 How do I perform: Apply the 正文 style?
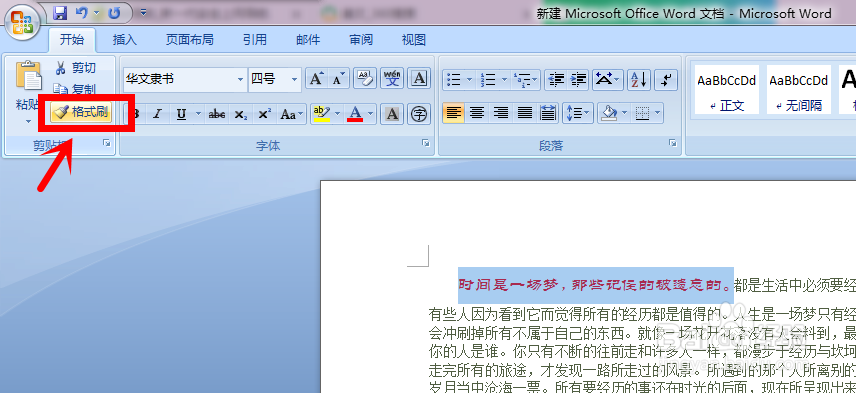[x=727, y=90]
